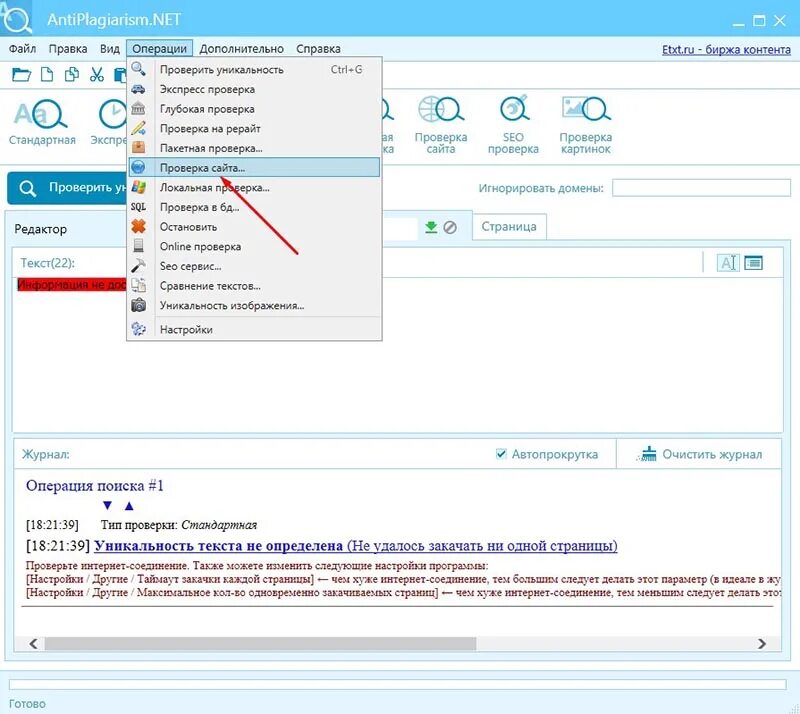Image resolution: width=800 pixels, height=714 pixels.
Task: Click the Очистить журнал button
Action: (700, 454)
